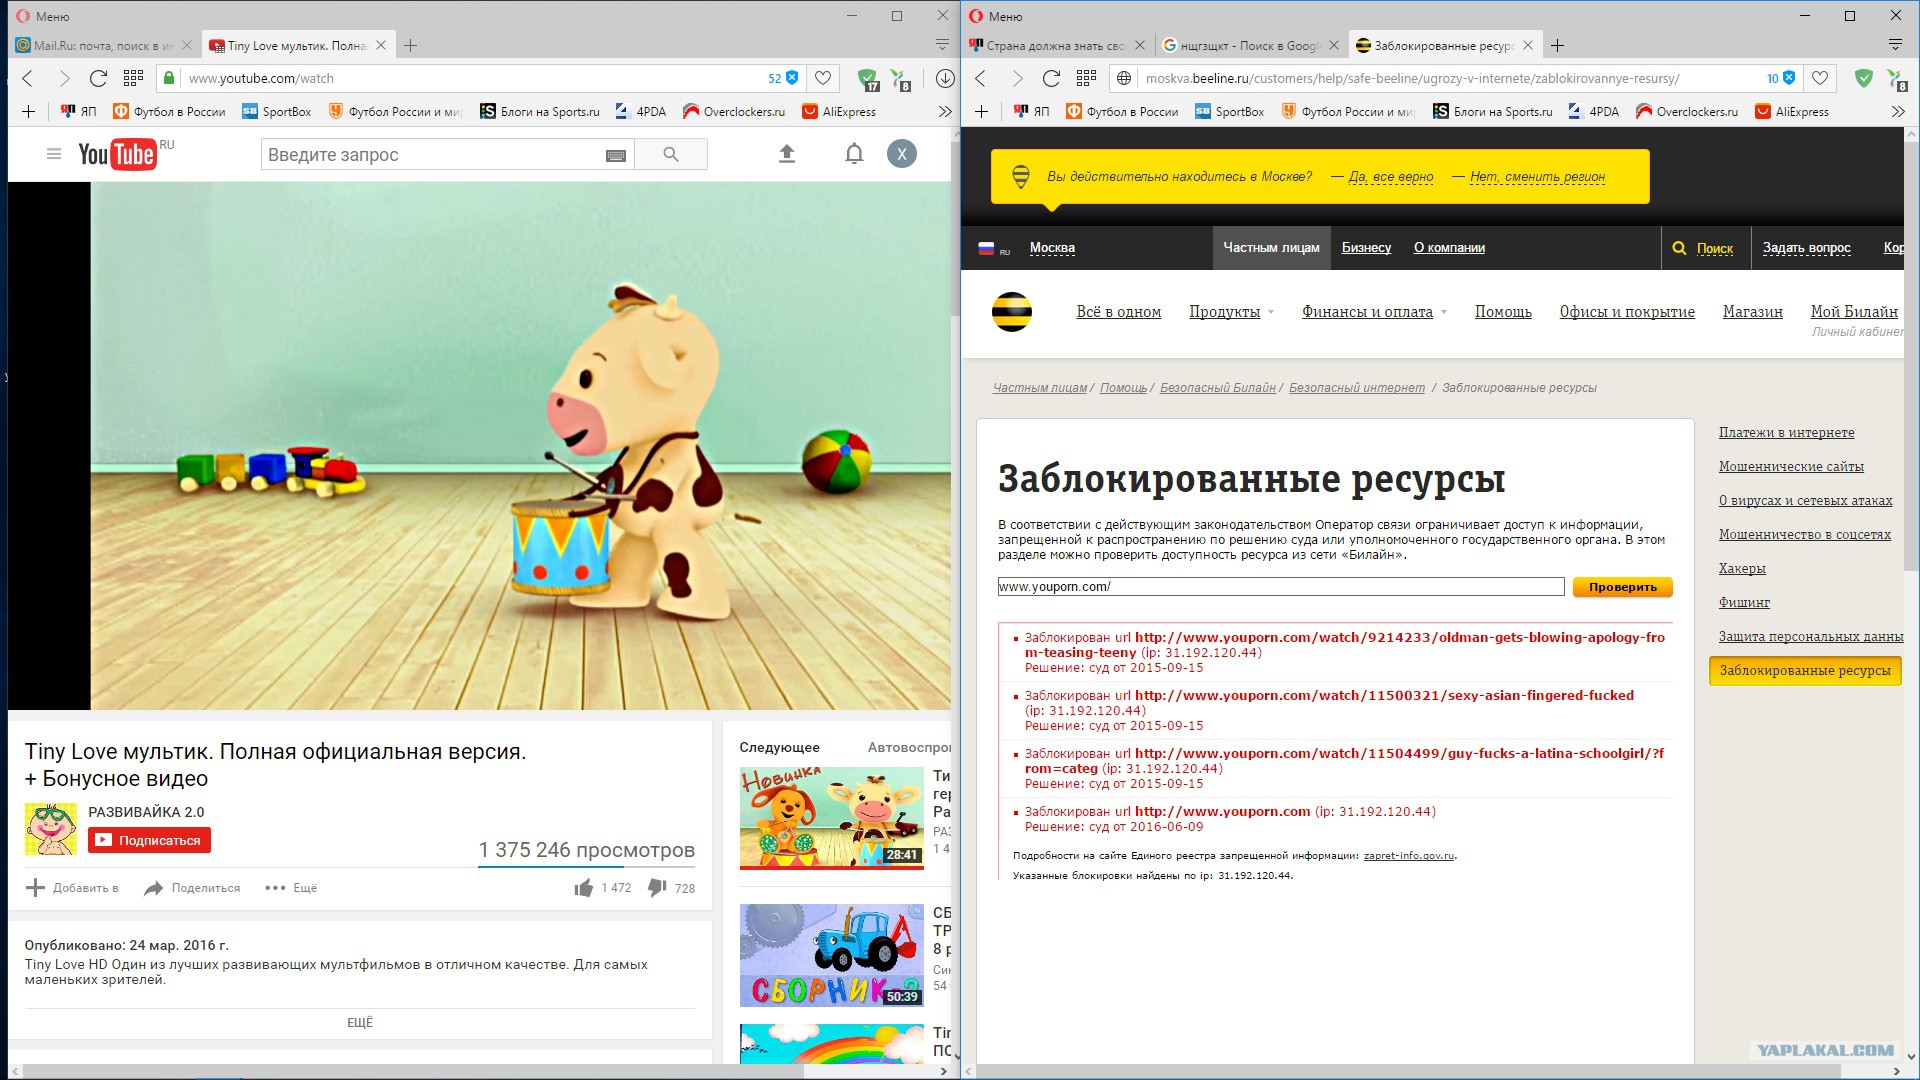Switch to the Mail.Ru tab
Screen dimensions: 1920x1080
coord(104,45)
